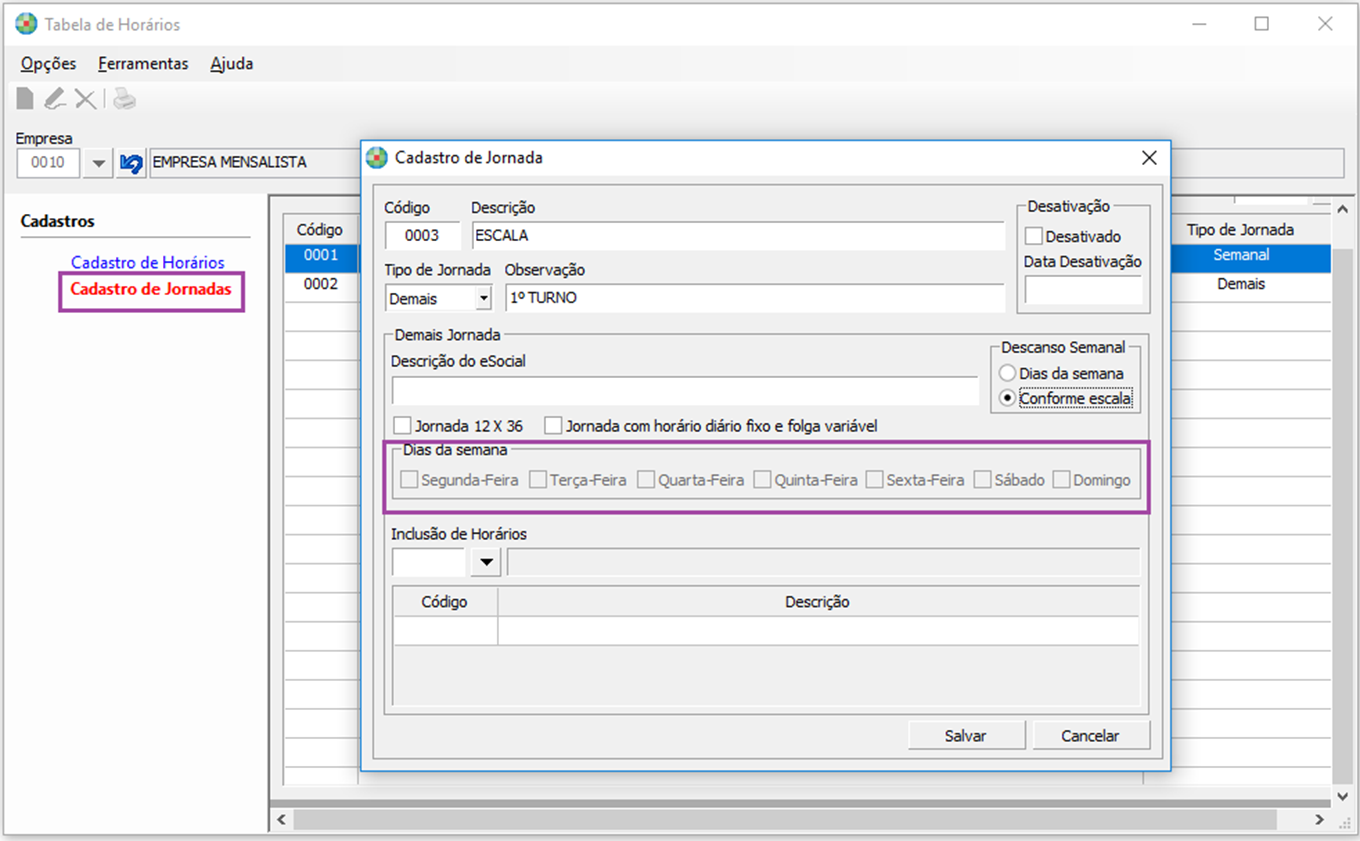
Task: Open the Opções menu
Action: point(48,63)
